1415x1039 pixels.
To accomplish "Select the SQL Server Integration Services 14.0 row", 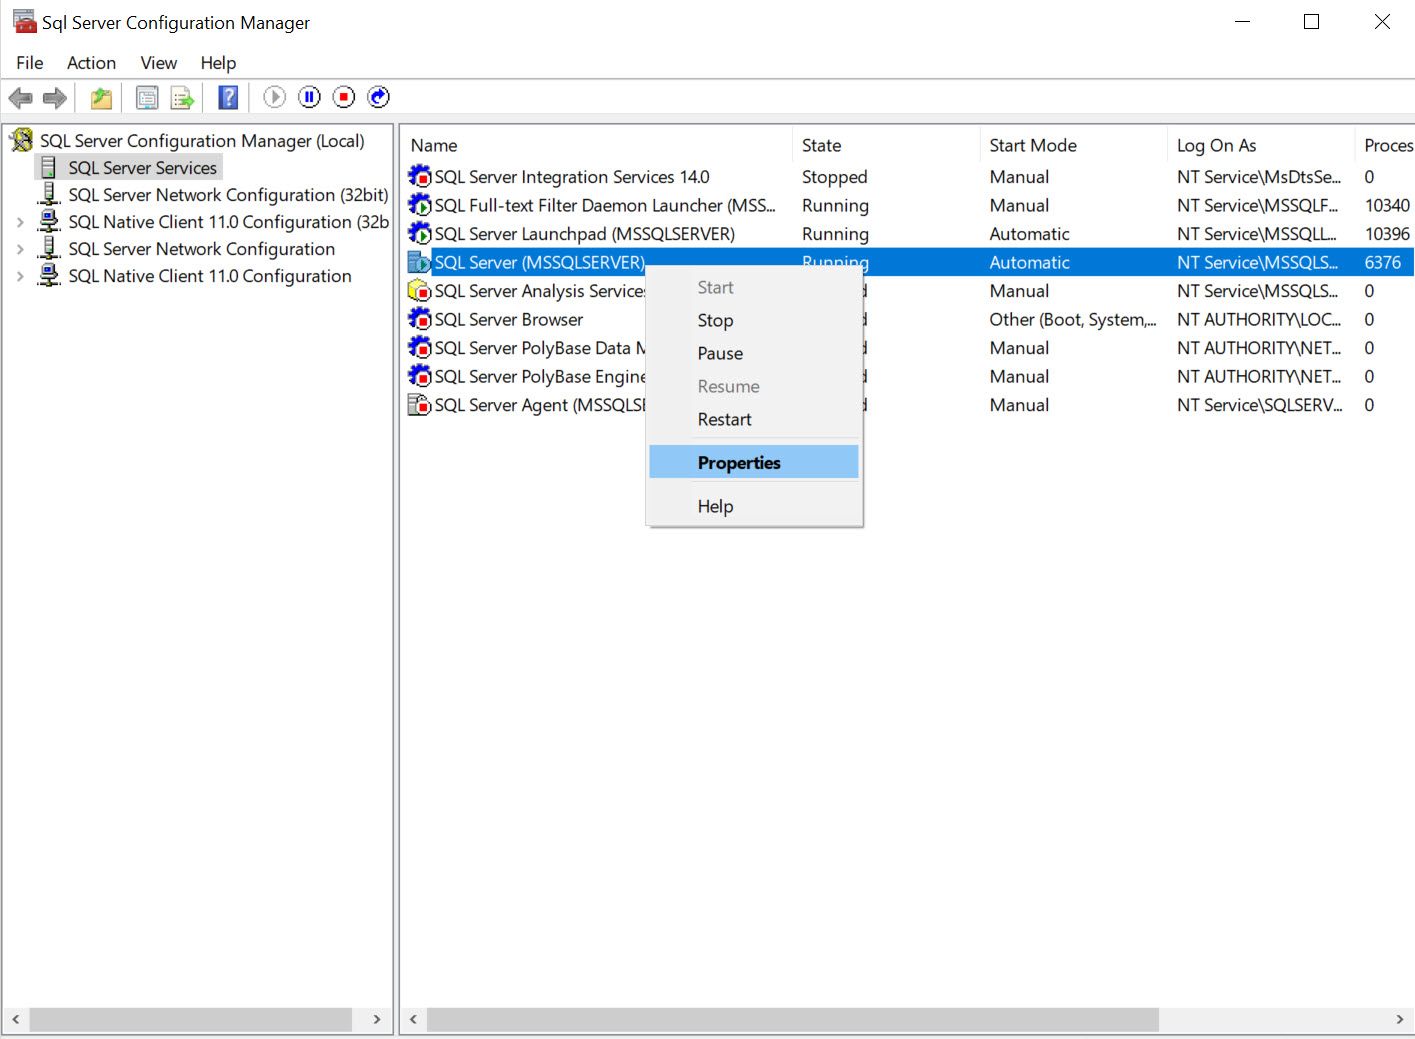I will [908, 176].
